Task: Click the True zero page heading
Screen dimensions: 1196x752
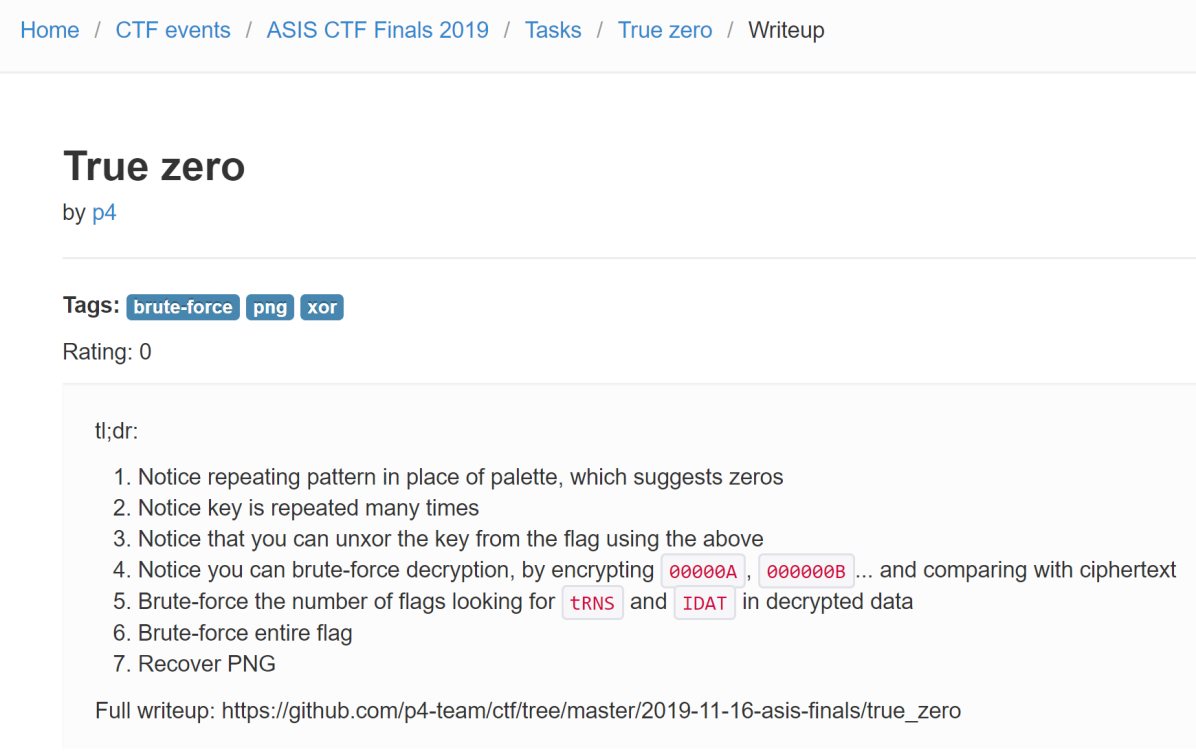Action: click(x=154, y=166)
